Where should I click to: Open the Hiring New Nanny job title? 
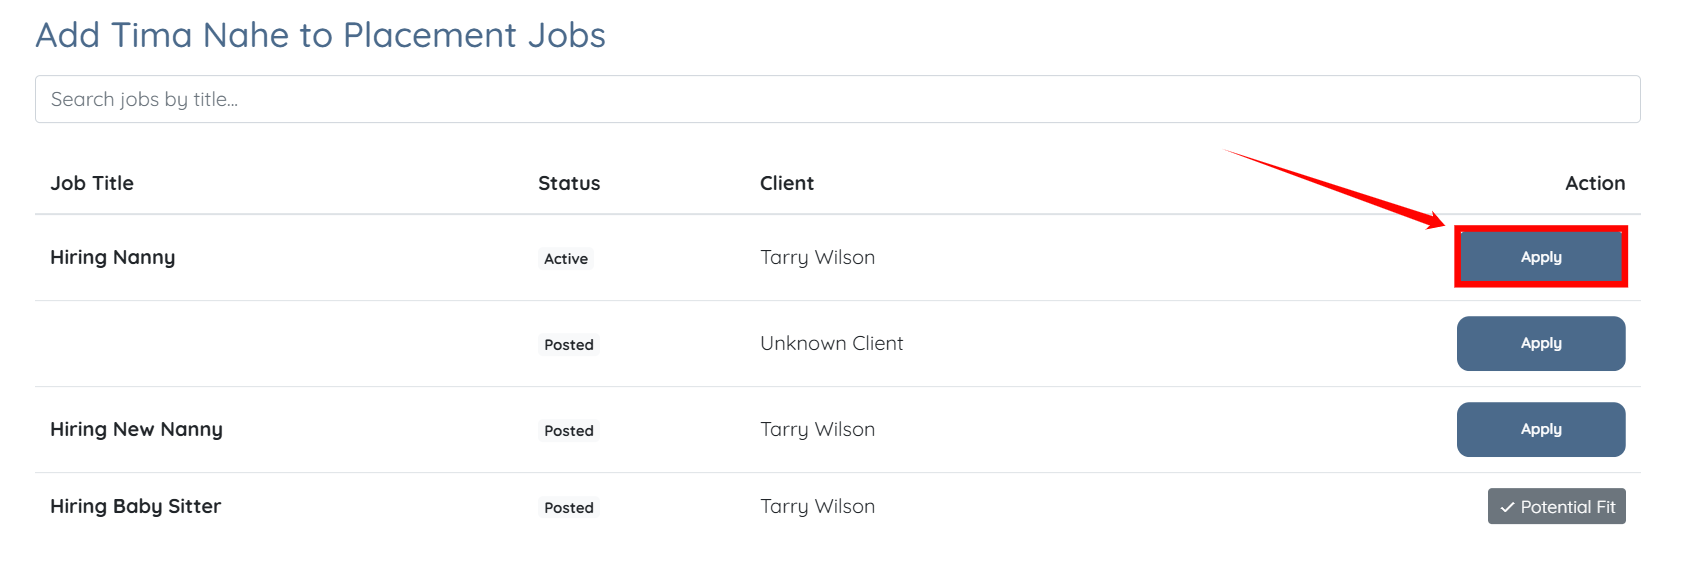tap(136, 429)
